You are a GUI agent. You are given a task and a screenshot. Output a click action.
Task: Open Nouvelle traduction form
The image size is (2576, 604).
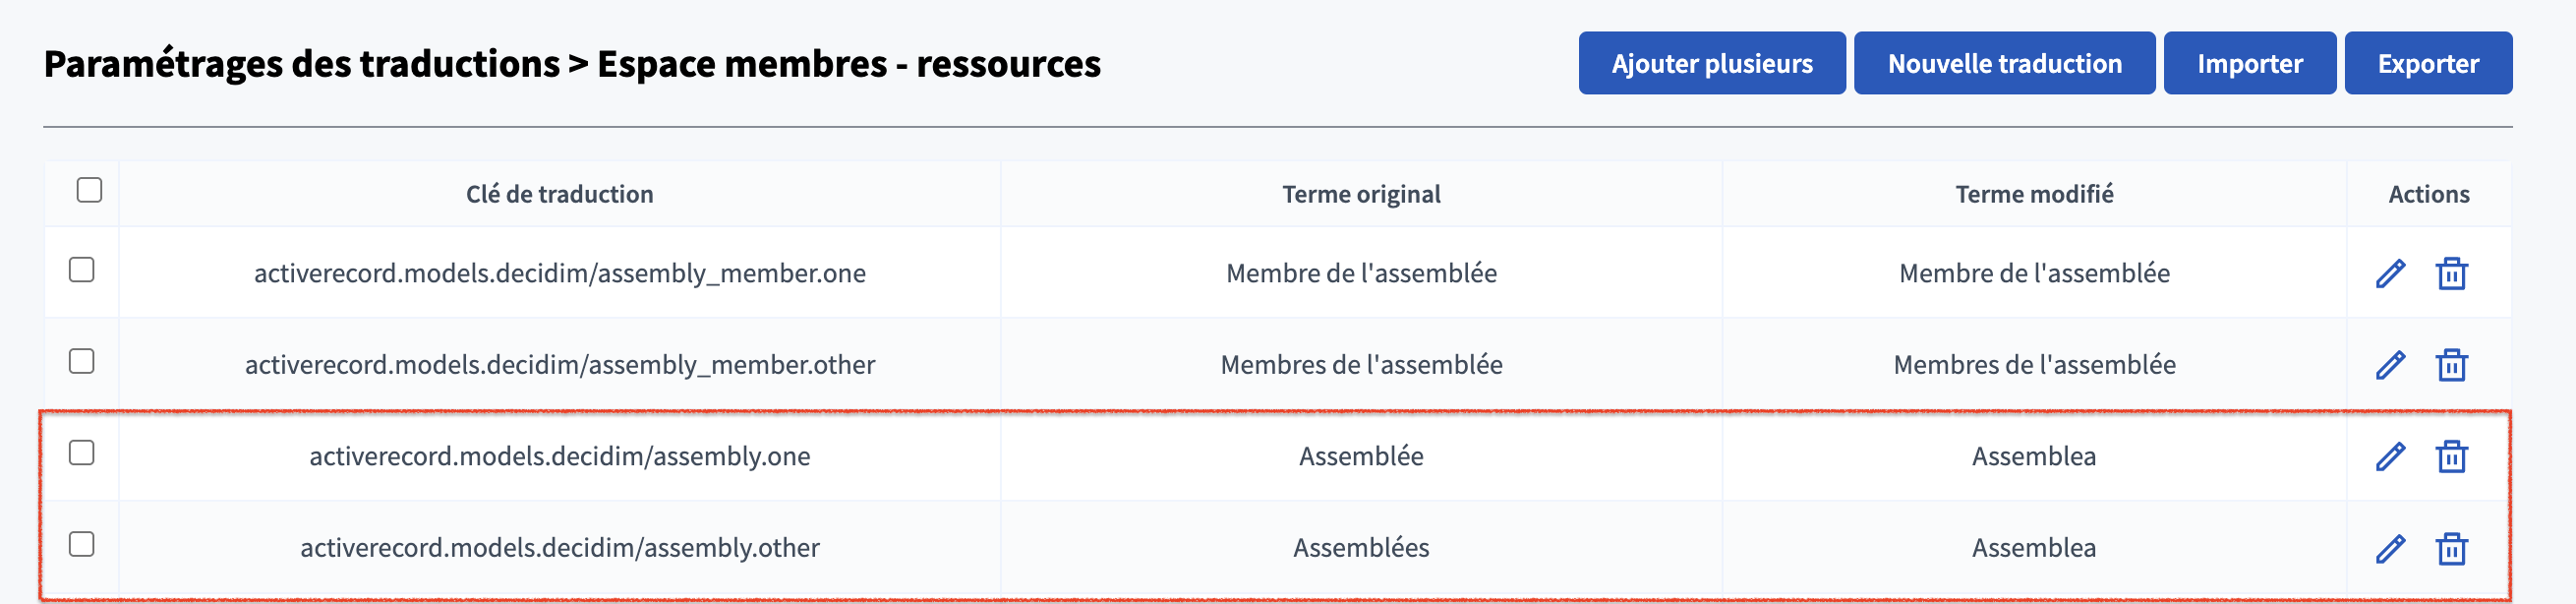click(x=2004, y=63)
